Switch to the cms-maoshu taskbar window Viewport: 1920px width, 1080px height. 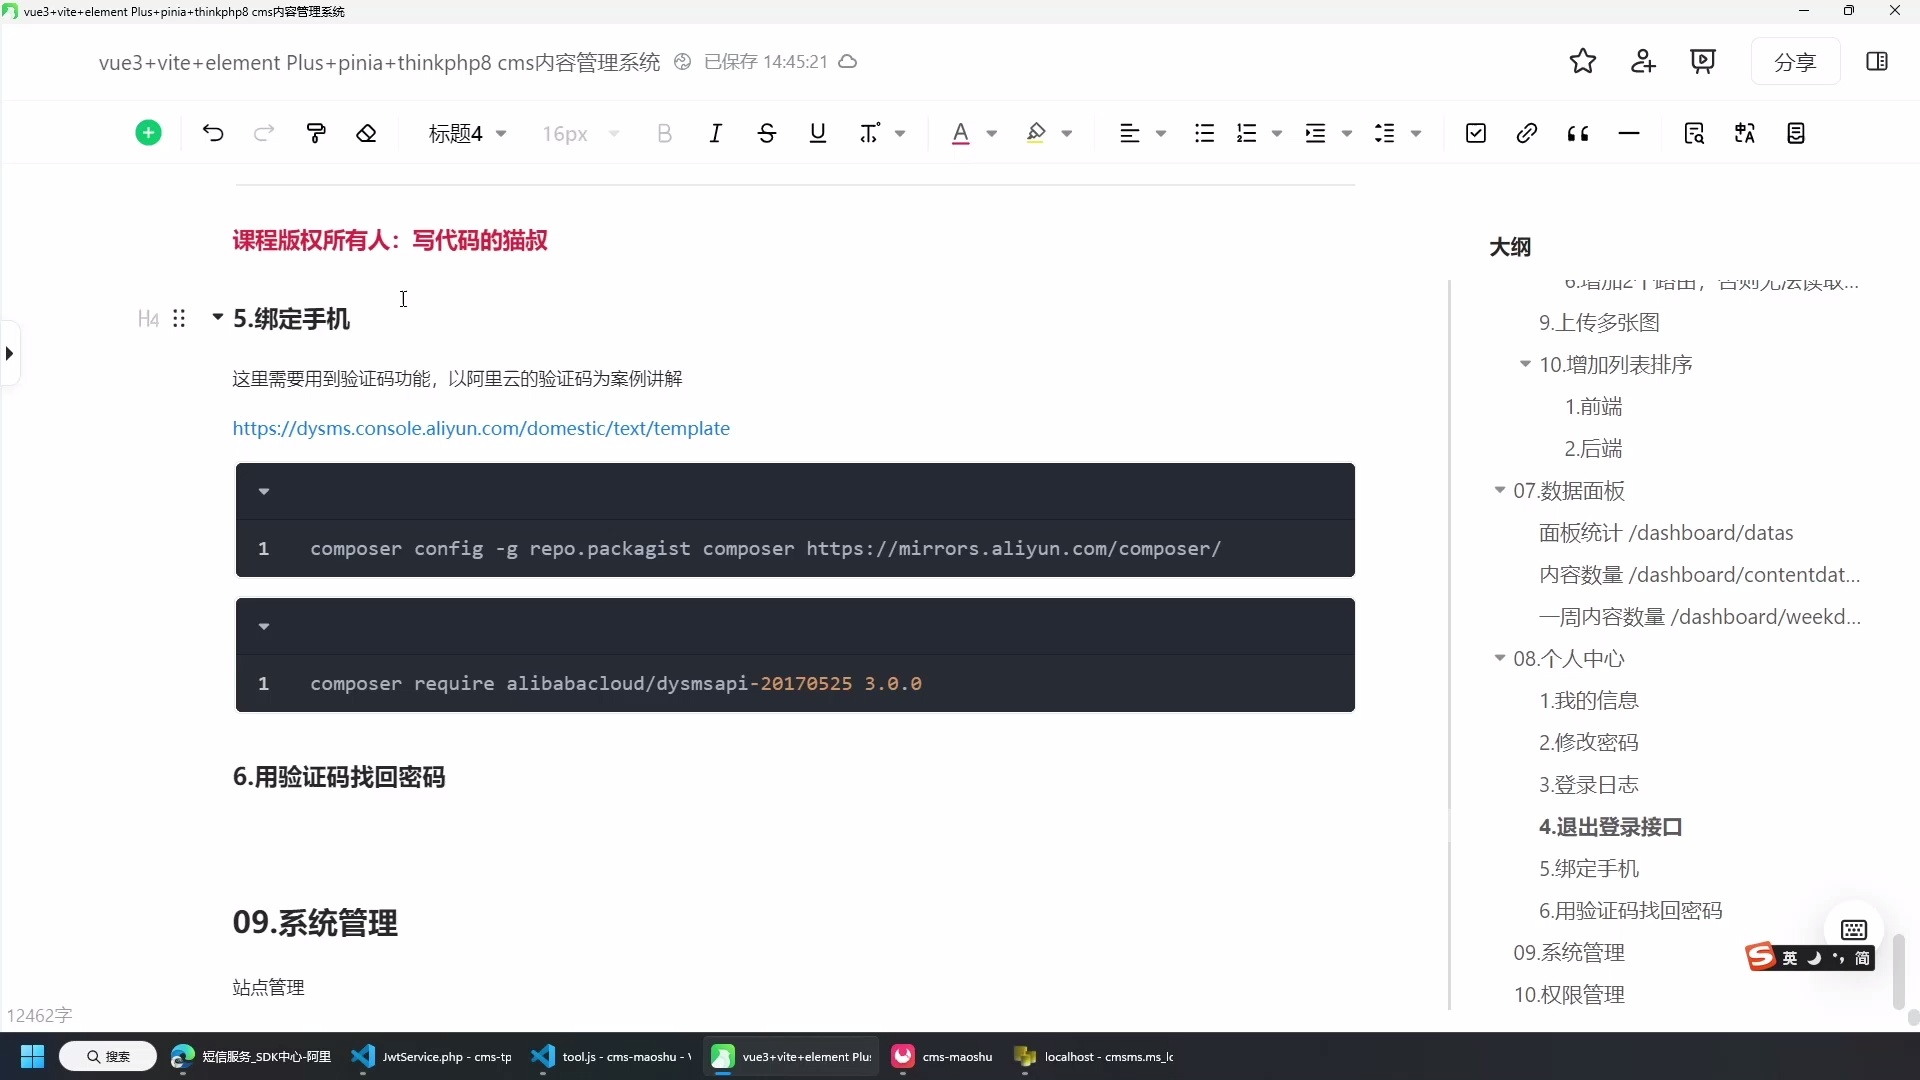click(941, 1056)
